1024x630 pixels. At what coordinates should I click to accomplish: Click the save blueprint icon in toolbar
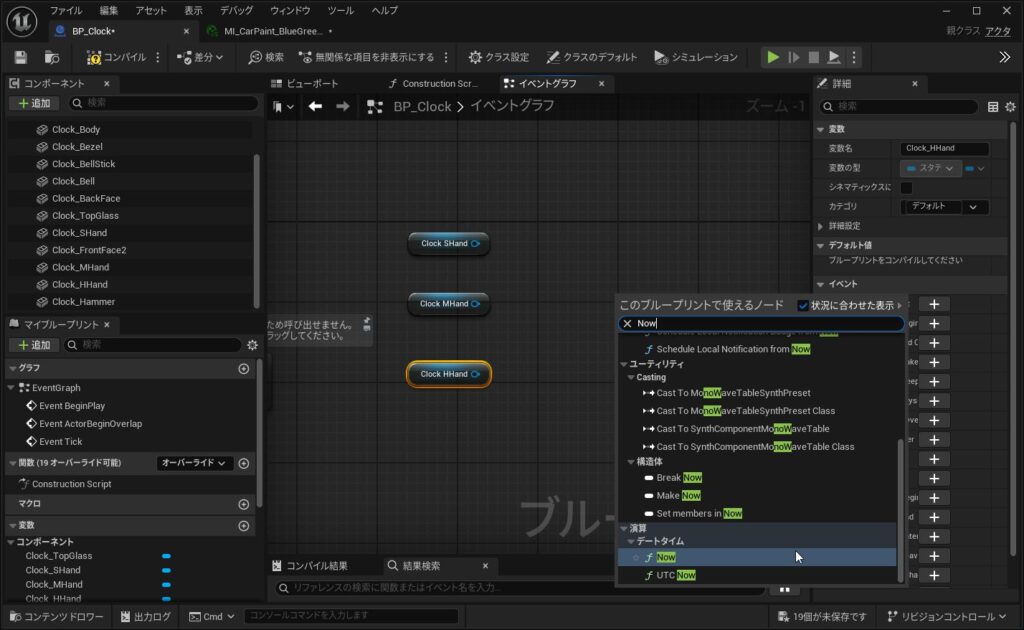click(21, 57)
